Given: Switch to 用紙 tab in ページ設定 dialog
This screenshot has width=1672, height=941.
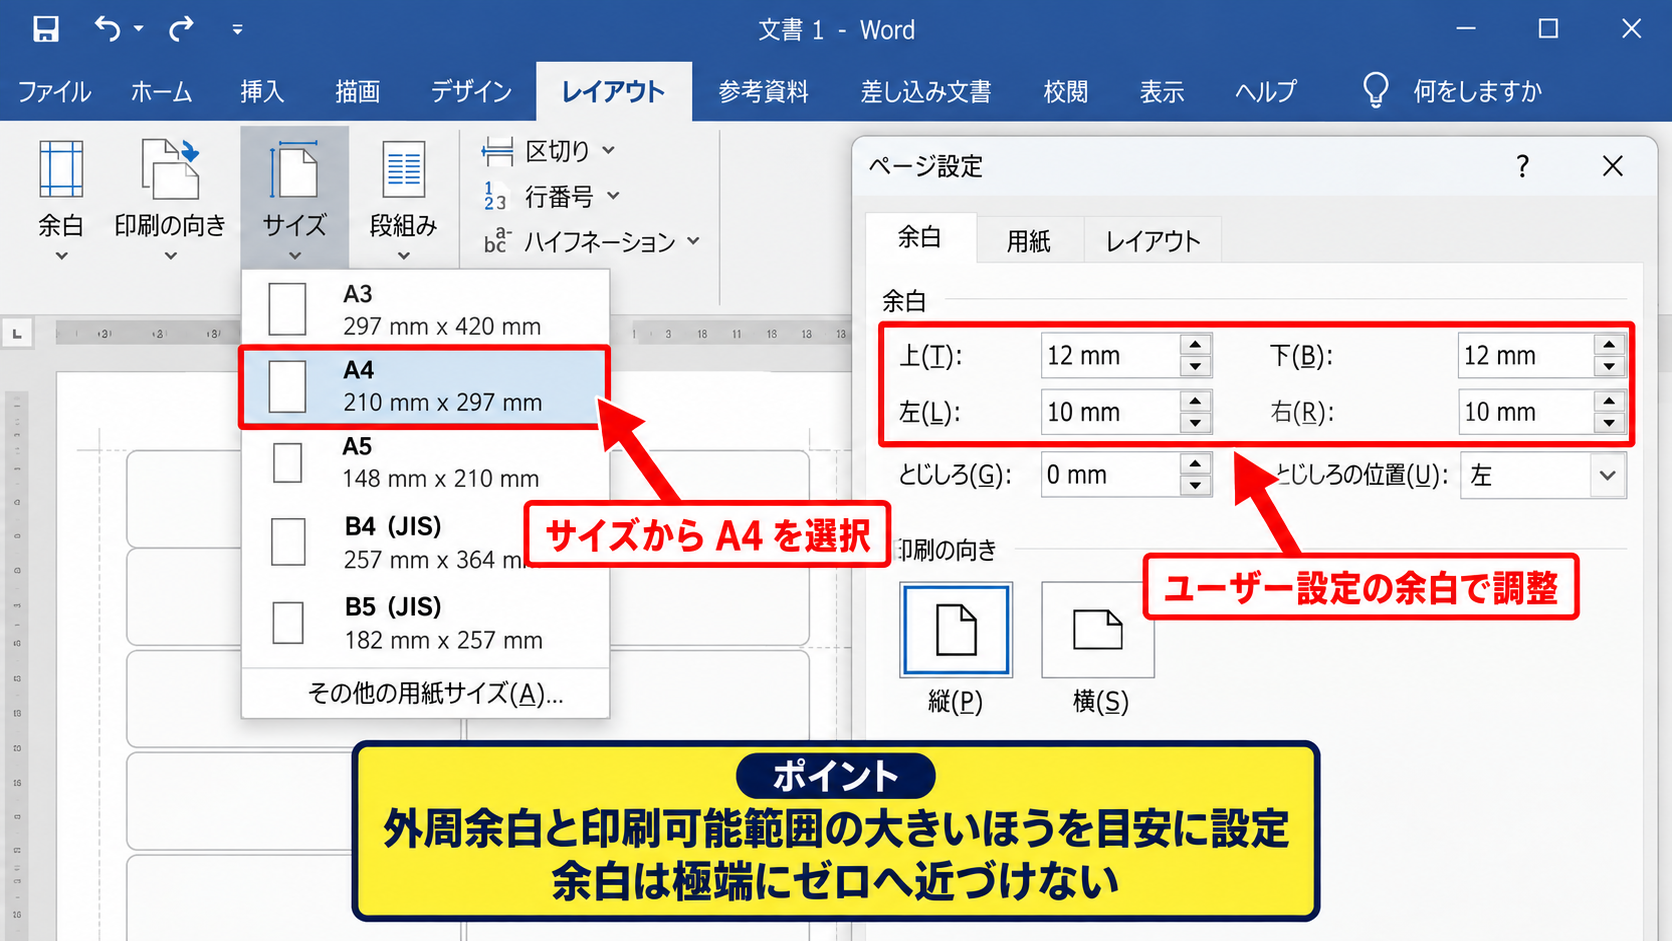Looking at the screenshot, I should (1028, 241).
